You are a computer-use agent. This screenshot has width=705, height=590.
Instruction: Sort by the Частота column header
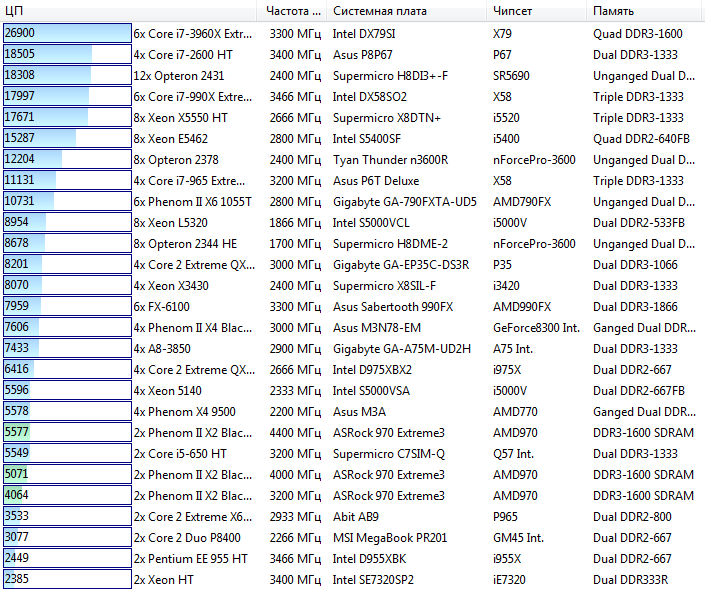click(292, 11)
